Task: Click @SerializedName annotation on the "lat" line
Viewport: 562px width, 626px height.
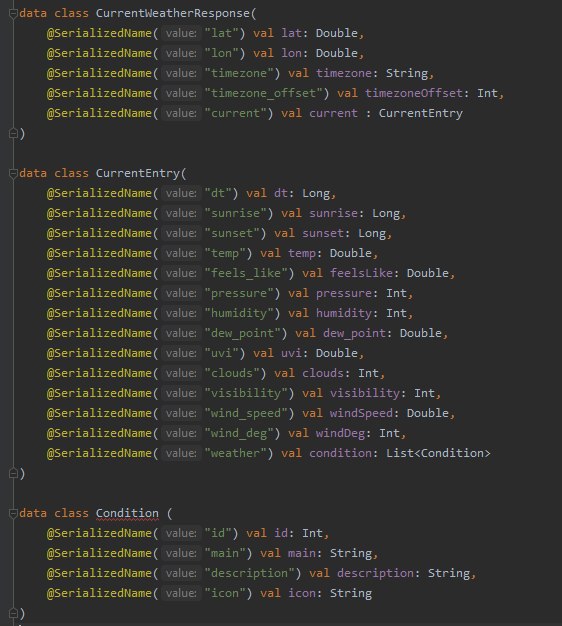Action: (x=99, y=33)
